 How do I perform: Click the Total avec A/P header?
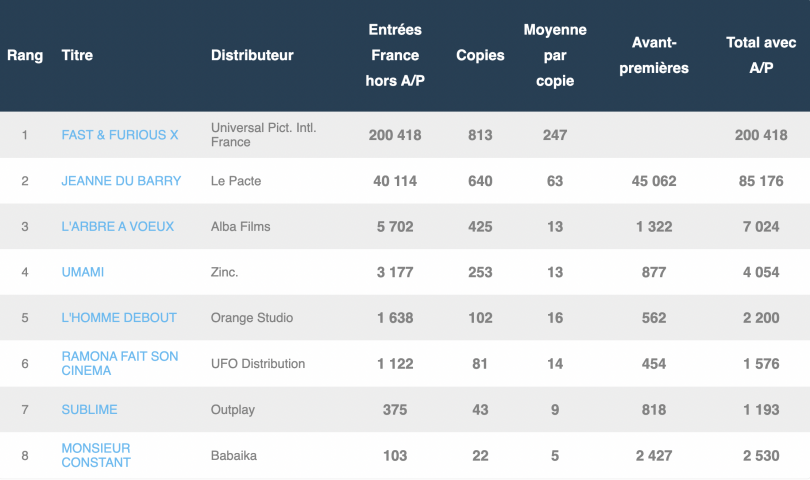click(x=761, y=55)
